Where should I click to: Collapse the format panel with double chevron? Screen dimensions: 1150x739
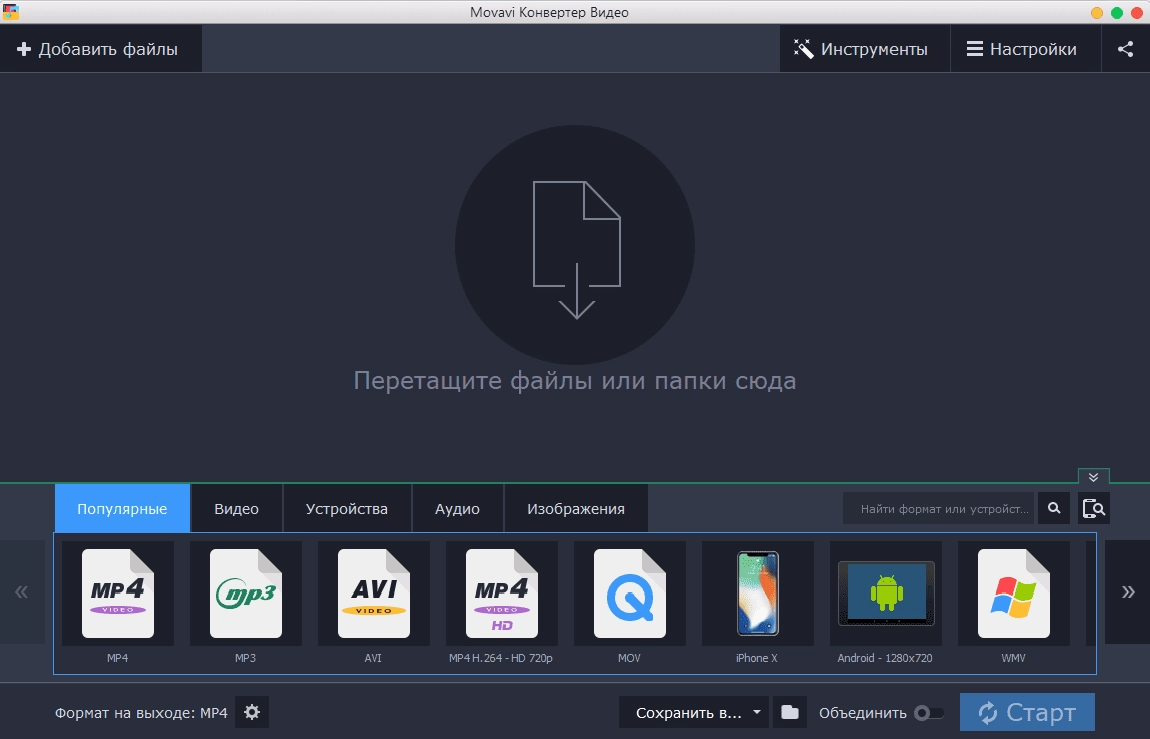(1094, 477)
